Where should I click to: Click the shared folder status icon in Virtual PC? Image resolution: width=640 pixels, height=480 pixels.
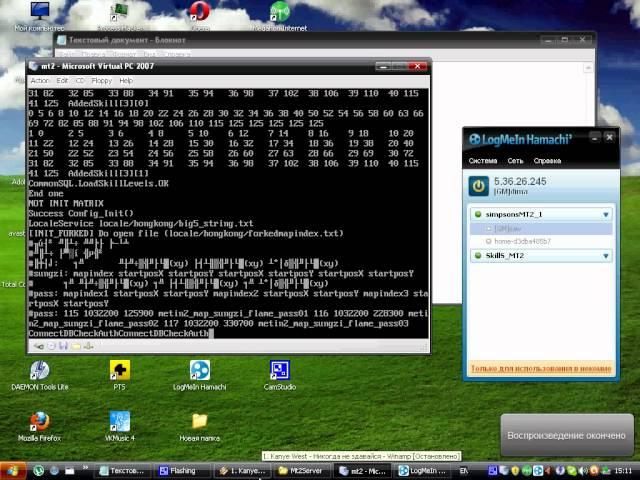click(76, 347)
